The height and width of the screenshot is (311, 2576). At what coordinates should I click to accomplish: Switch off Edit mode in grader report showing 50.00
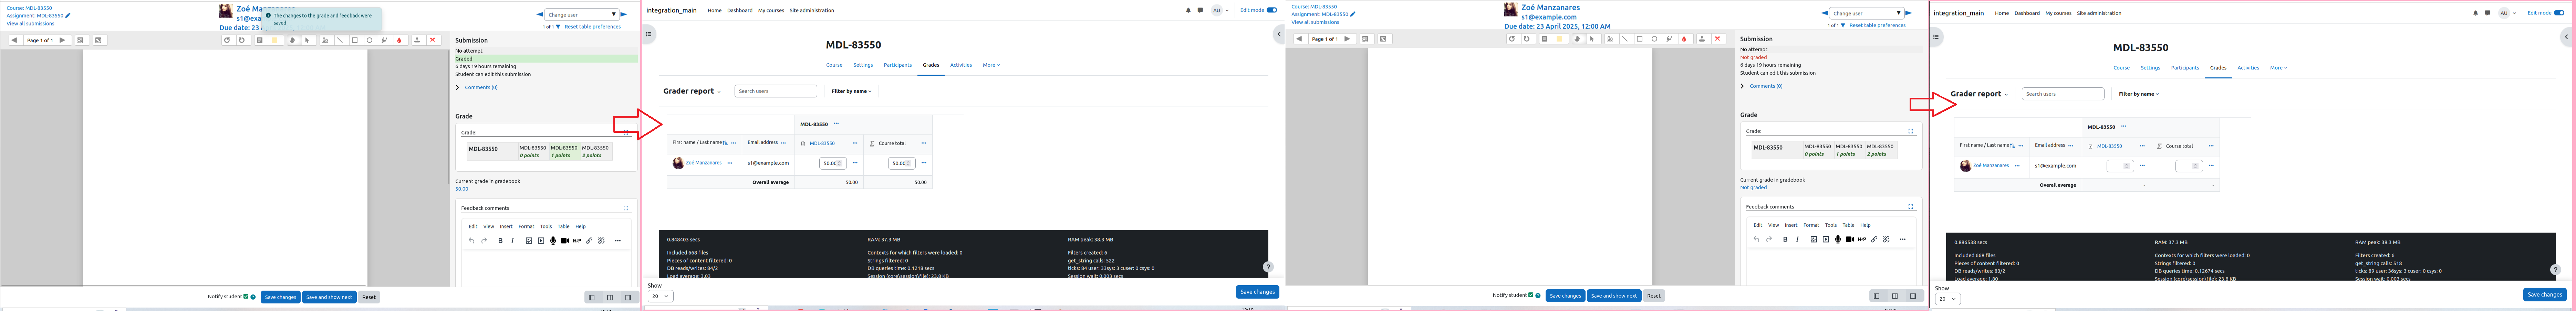pos(1272,10)
